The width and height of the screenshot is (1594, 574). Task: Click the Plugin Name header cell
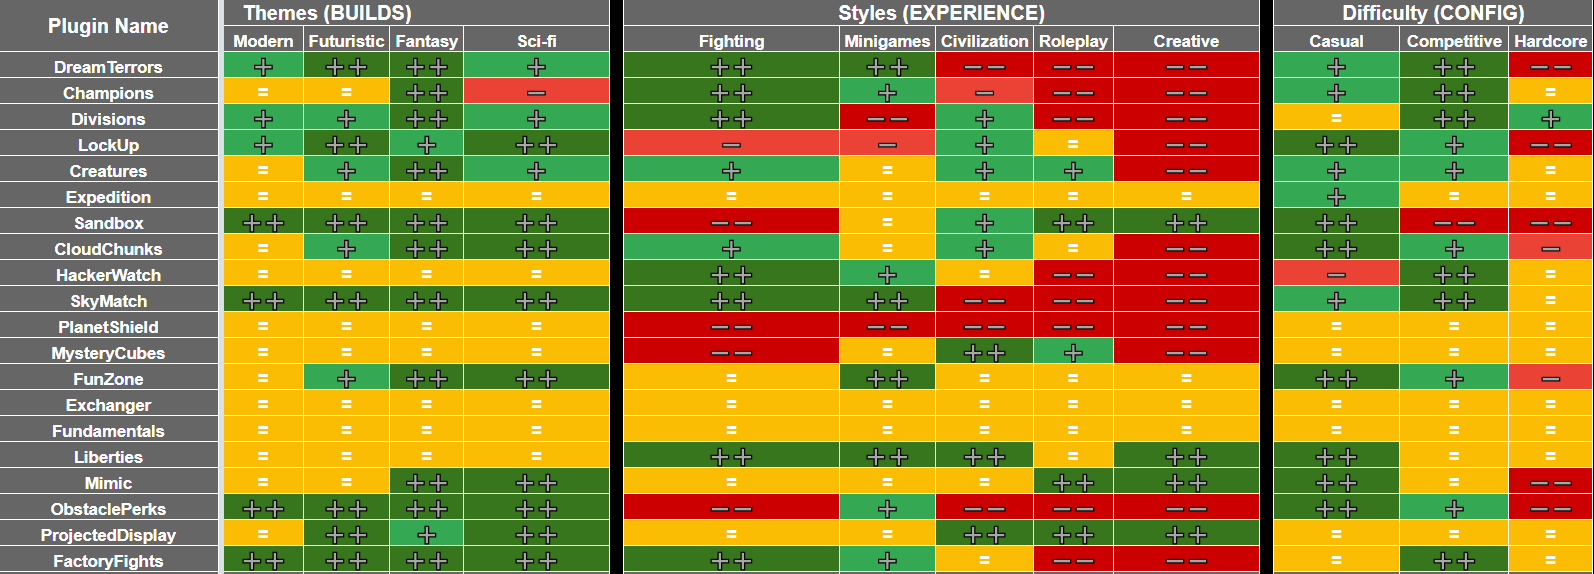(x=108, y=26)
